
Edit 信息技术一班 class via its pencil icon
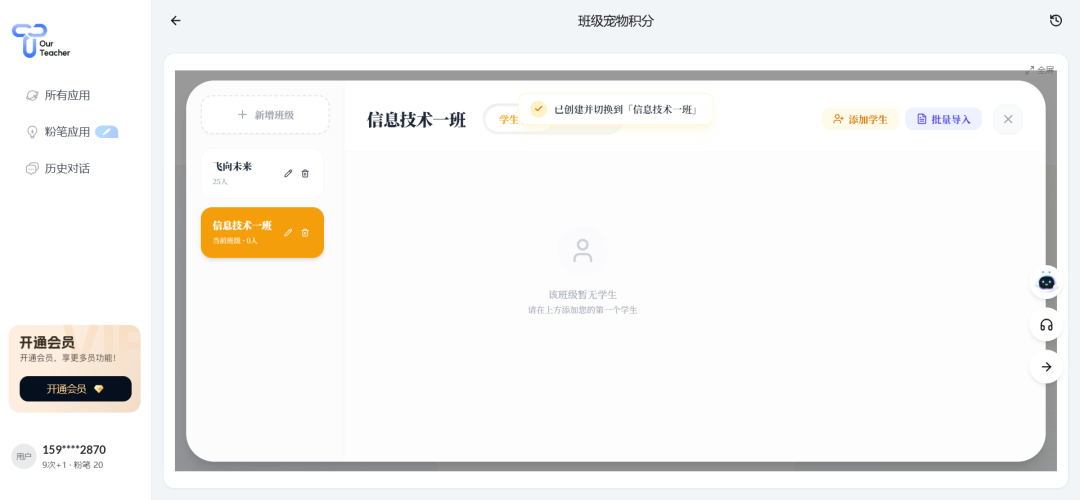pyautogui.click(x=288, y=233)
